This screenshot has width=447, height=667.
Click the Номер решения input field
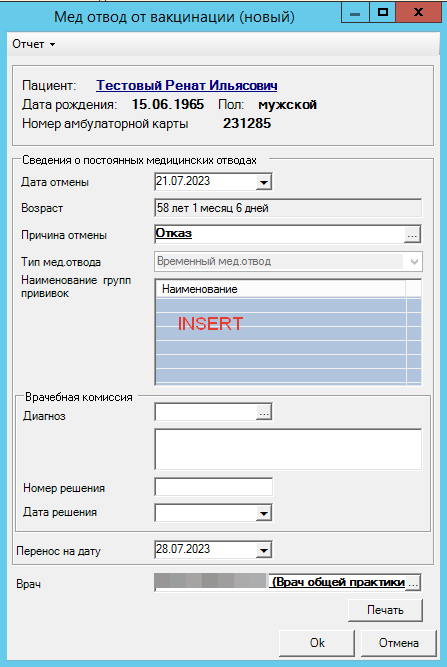214,487
